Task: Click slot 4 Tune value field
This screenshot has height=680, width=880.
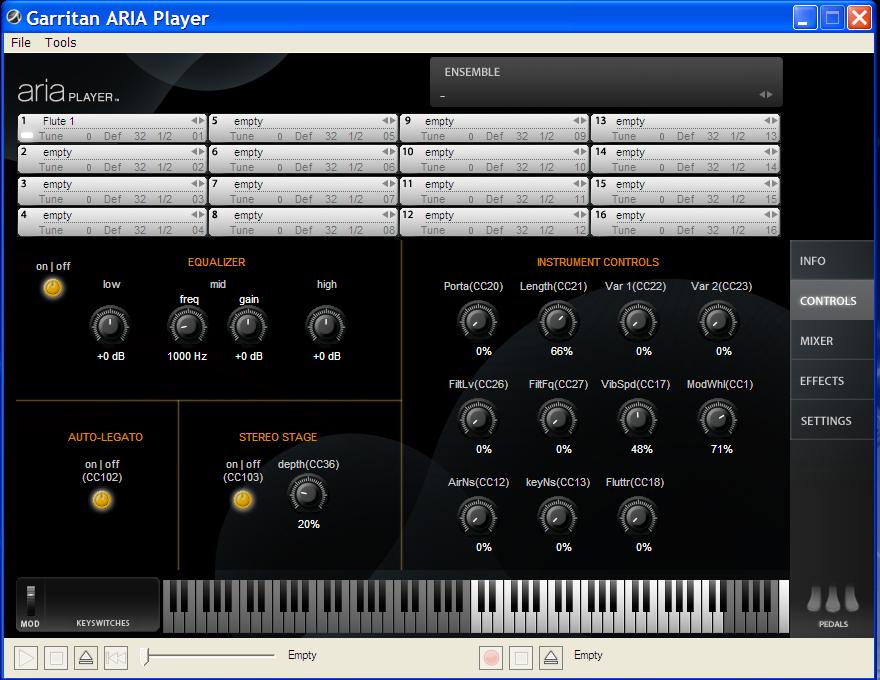Action: pyautogui.click(x=89, y=230)
